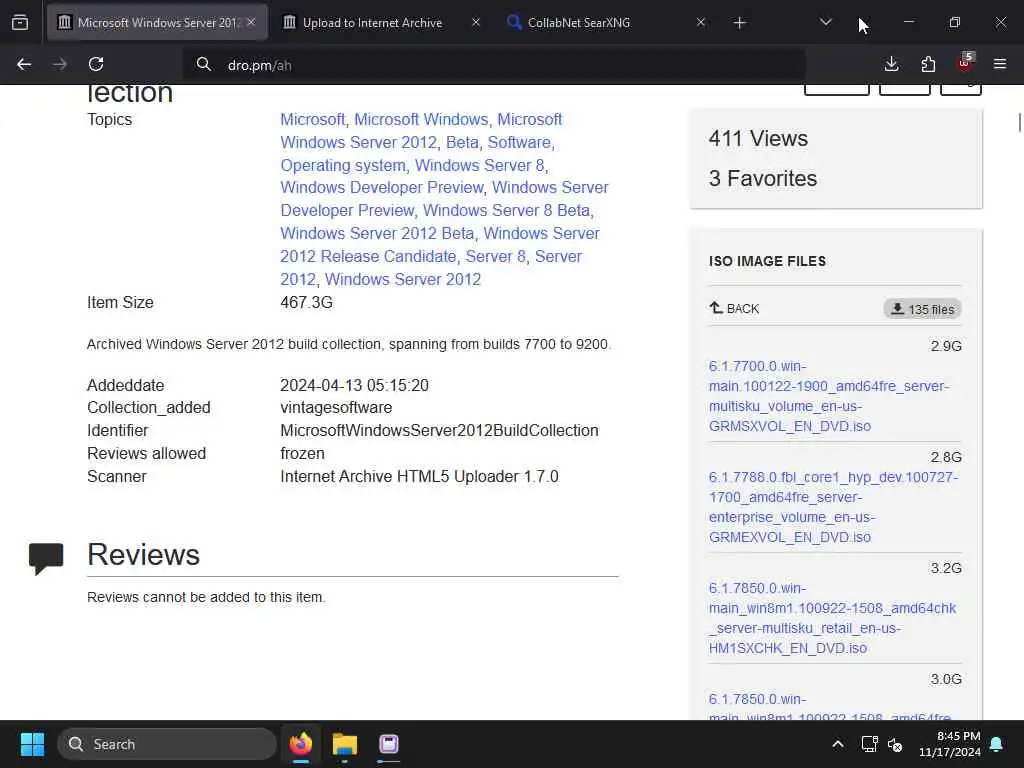This screenshot has width=1024, height=768.
Task: Click the identifier text MicrosoftWindowsServer2012BuildCollection
Action: (439, 430)
